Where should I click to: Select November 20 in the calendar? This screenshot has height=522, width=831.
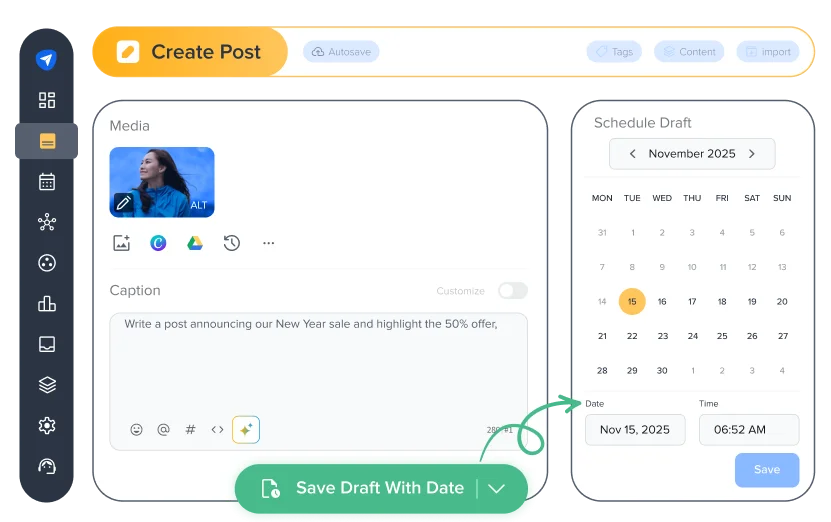(782, 301)
